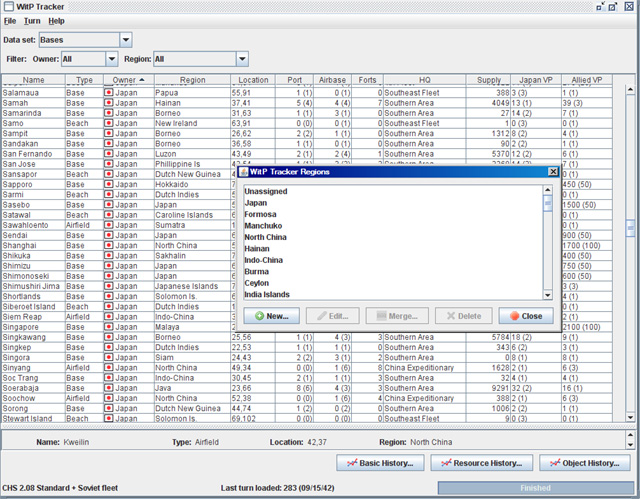The width and height of the screenshot is (640, 499).
Task: Sort by Forts column header
Action: pos(367,80)
